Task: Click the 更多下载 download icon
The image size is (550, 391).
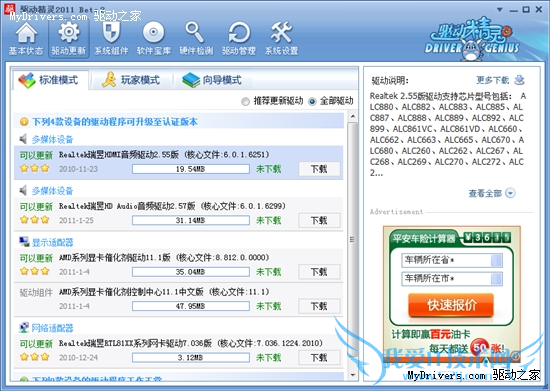Action: click(519, 80)
